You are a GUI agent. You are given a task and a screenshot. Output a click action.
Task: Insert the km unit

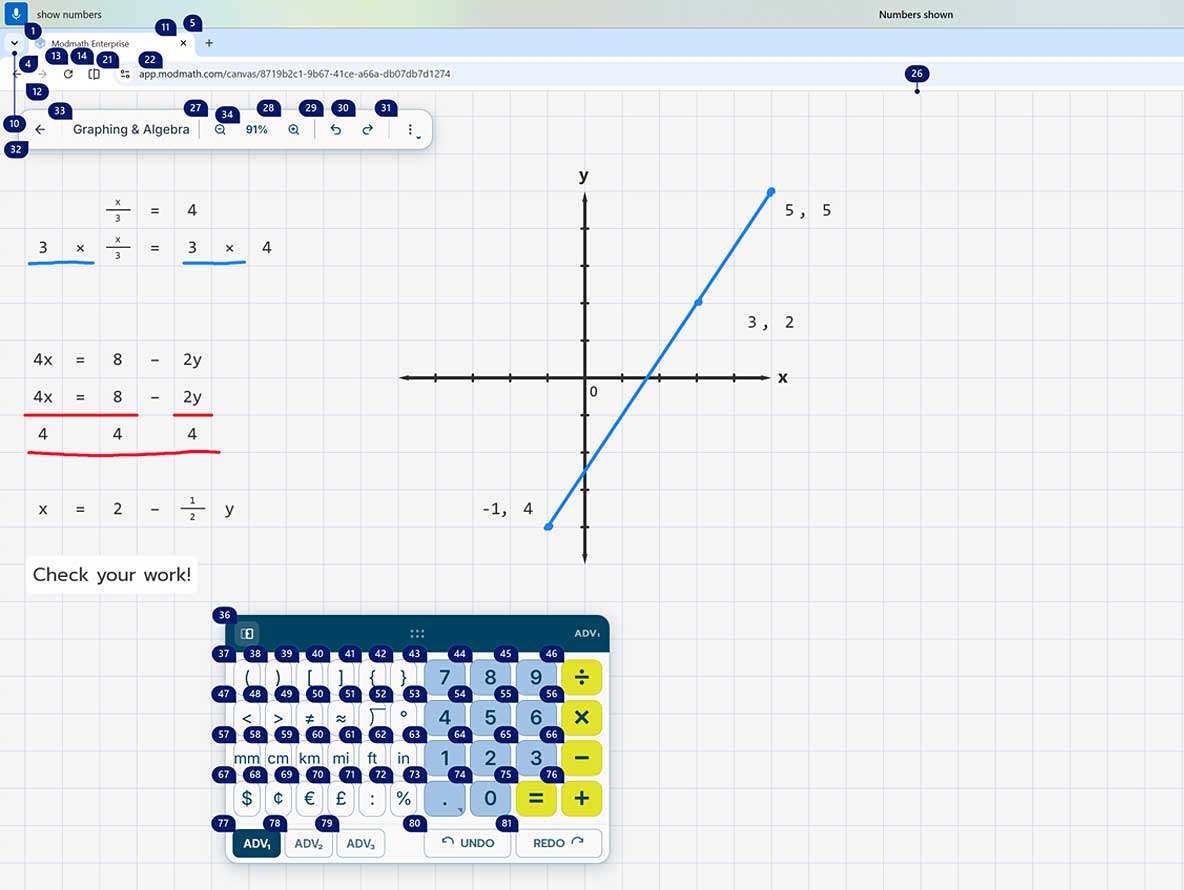[310, 758]
